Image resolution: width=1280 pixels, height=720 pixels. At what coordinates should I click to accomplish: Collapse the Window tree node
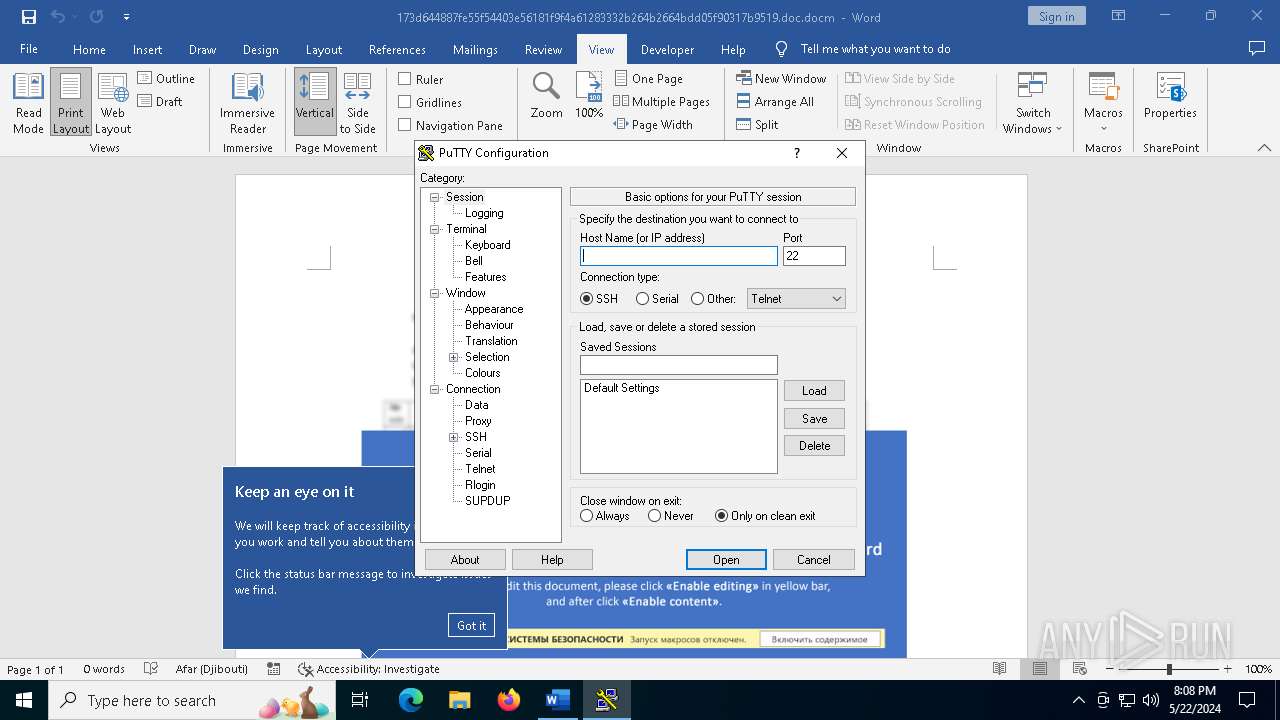pyautogui.click(x=435, y=293)
